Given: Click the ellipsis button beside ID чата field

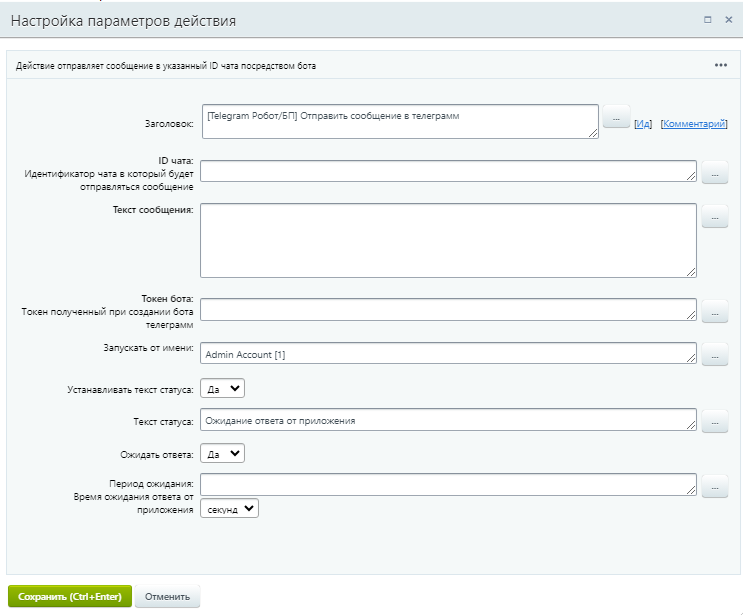Looking at the screenshot, I should (714, 174).
